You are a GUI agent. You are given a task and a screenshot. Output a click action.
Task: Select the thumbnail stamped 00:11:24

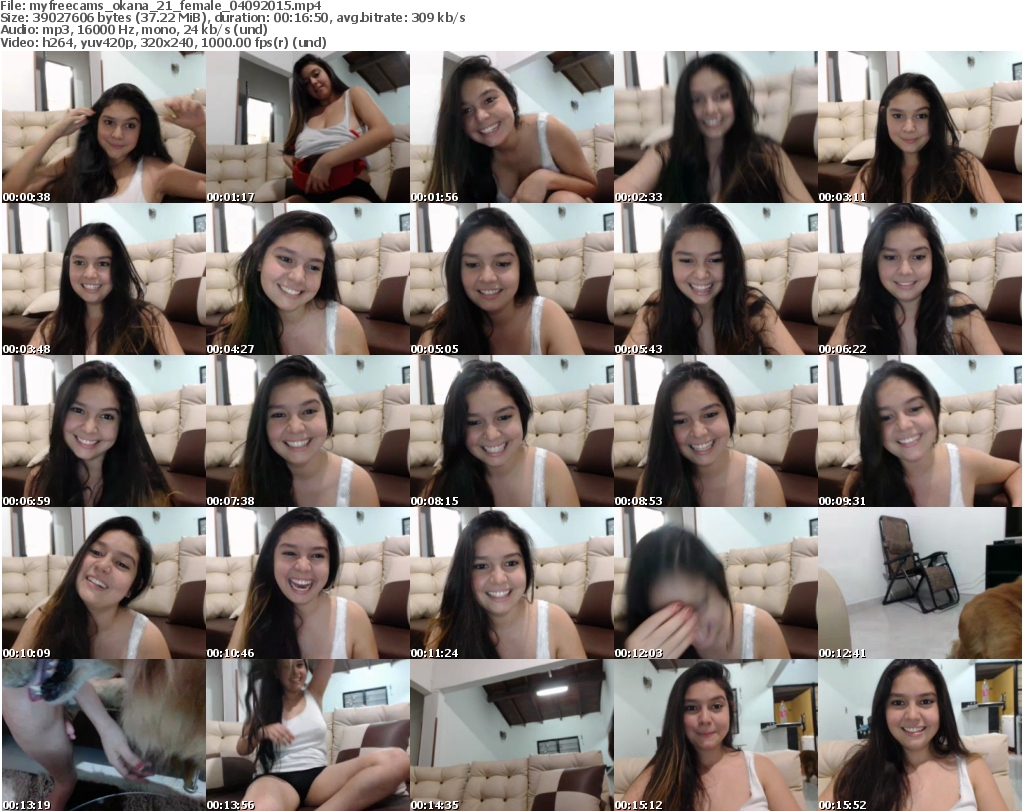pos(512,583)
